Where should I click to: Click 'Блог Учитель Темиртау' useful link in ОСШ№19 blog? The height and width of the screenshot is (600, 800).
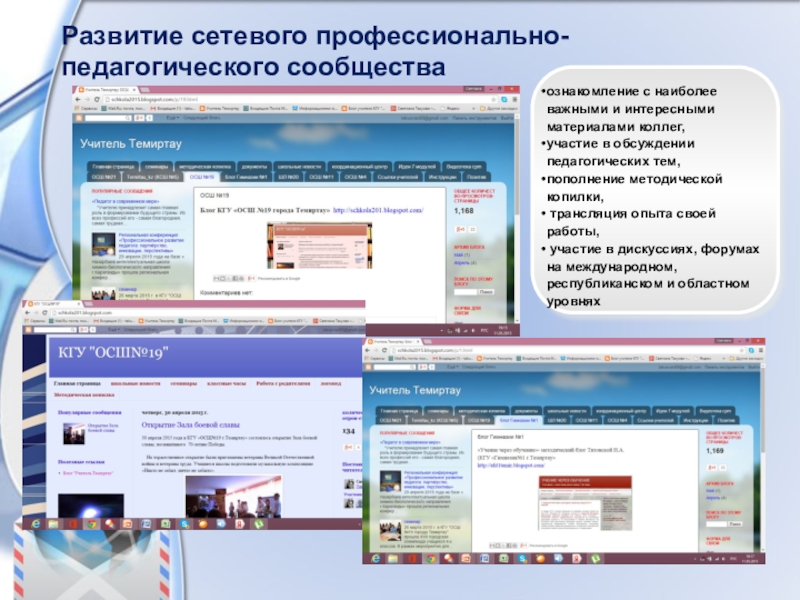point(88,473)
